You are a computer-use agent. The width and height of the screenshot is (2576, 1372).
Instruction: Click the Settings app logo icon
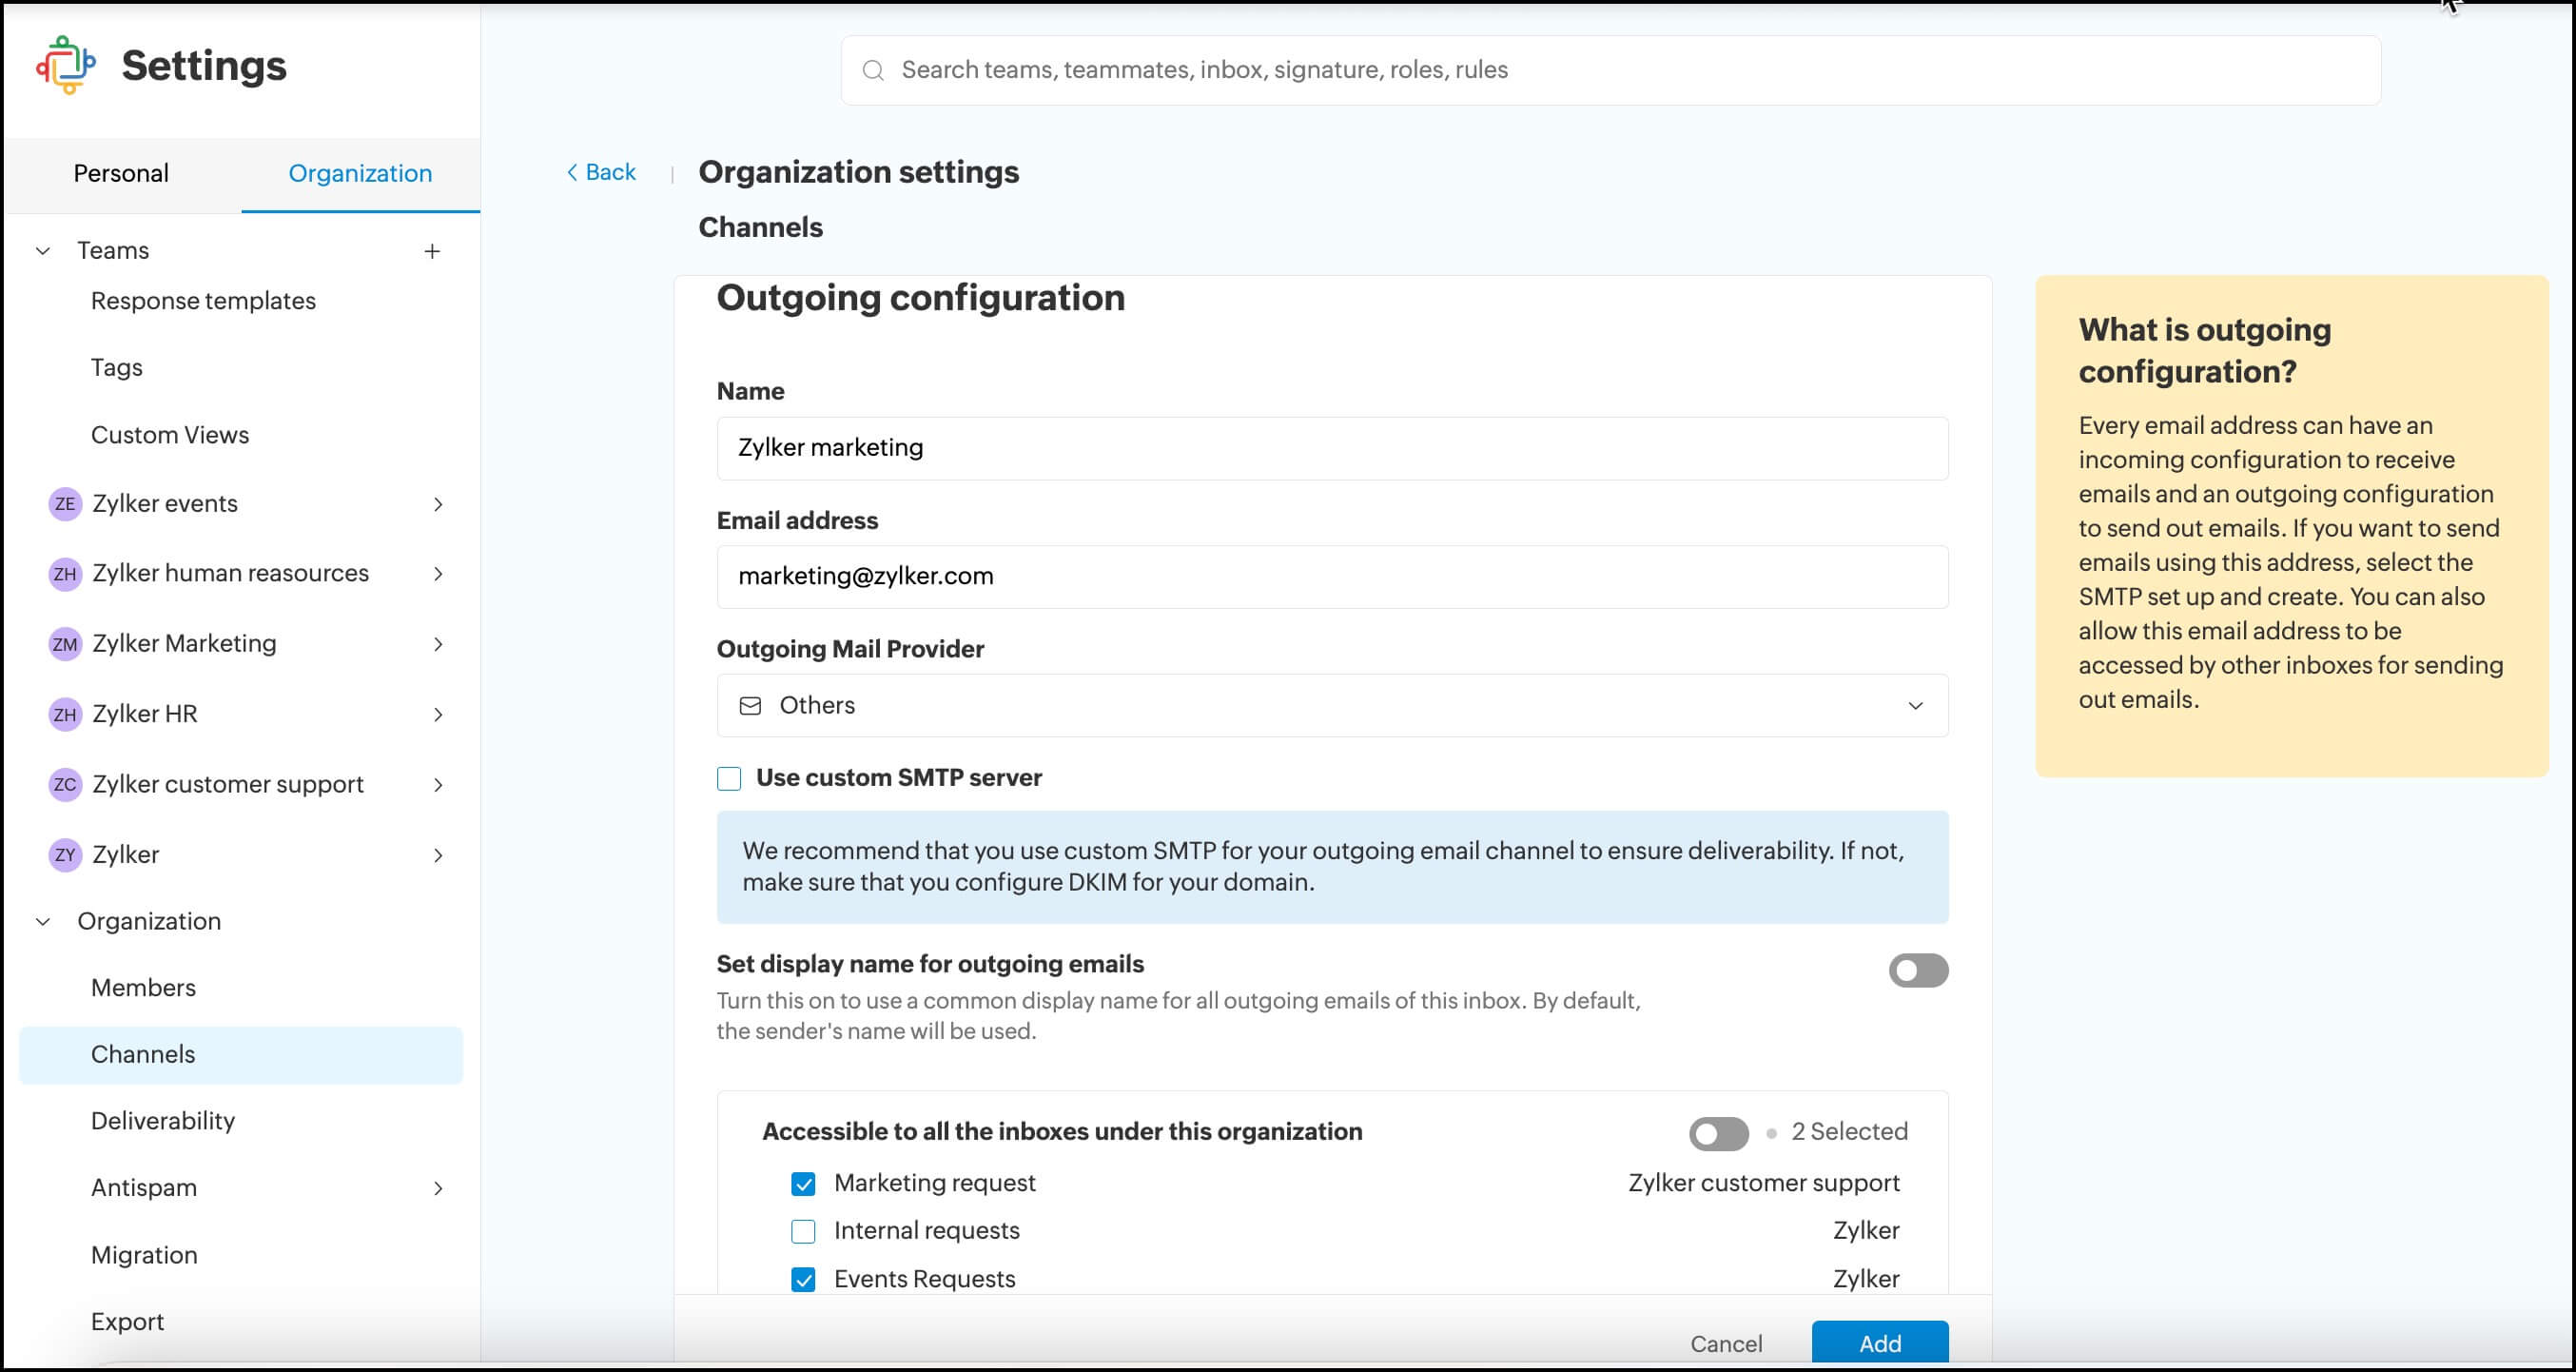point(66,66)
